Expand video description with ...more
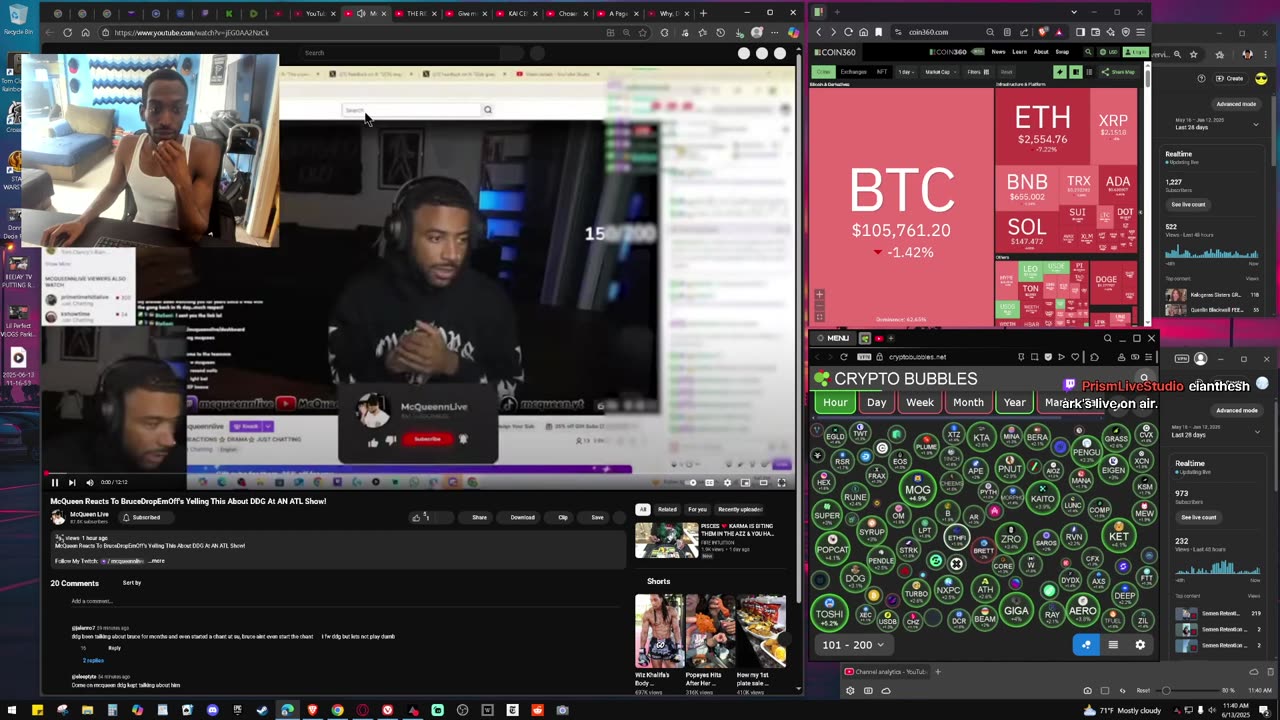 pos(156,561)
